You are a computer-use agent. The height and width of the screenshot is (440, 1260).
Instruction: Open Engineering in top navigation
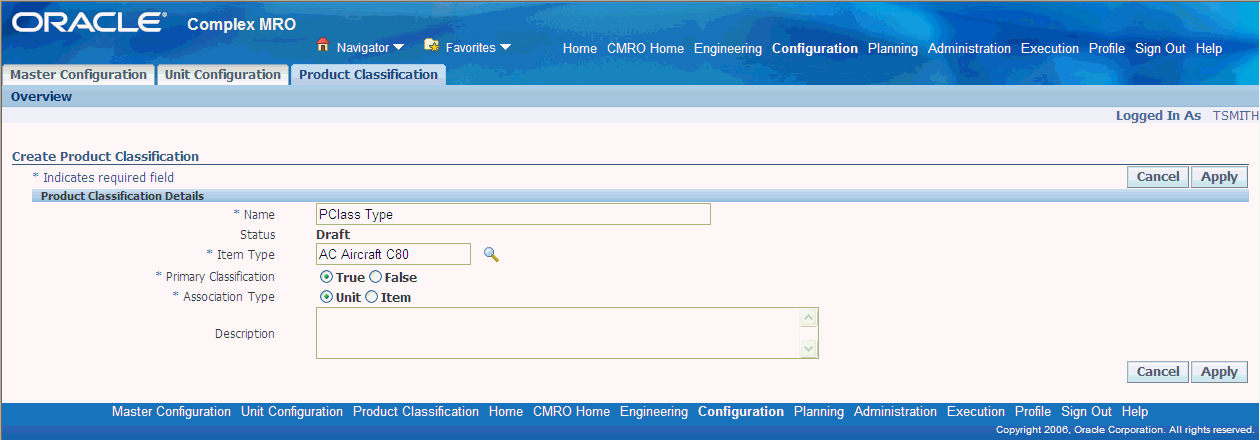click(x=728, y=49)
